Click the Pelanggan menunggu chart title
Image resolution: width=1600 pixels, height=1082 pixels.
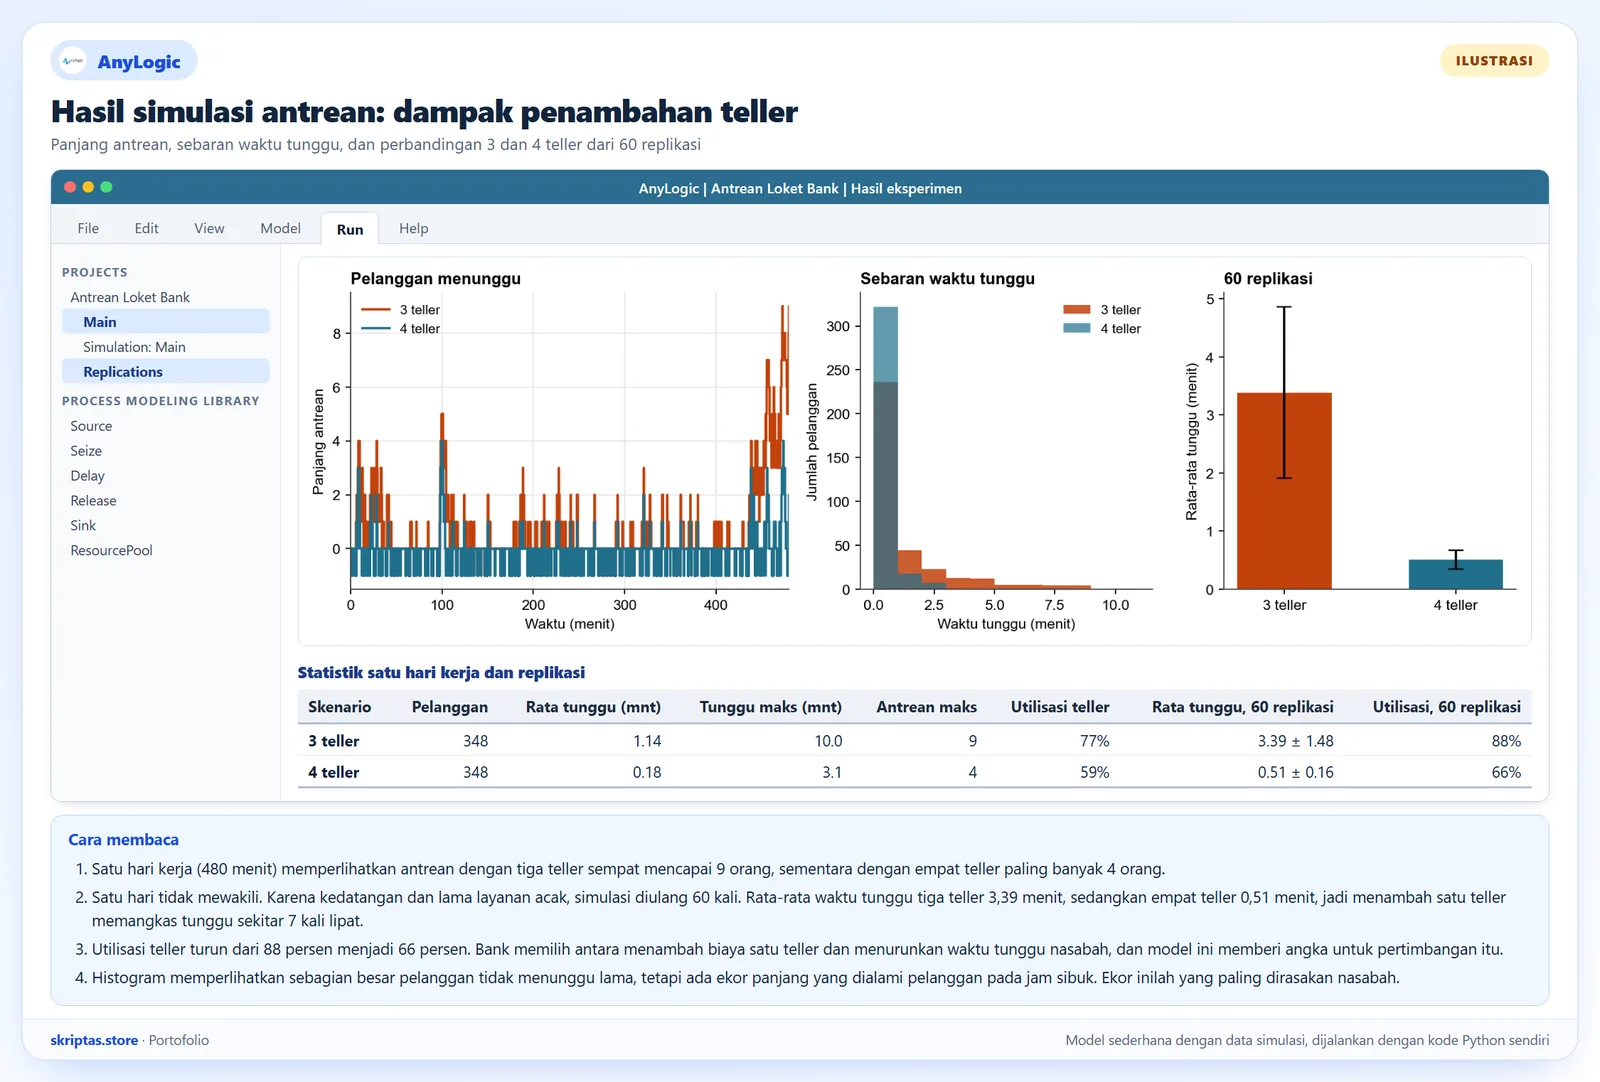pos(435,279)
